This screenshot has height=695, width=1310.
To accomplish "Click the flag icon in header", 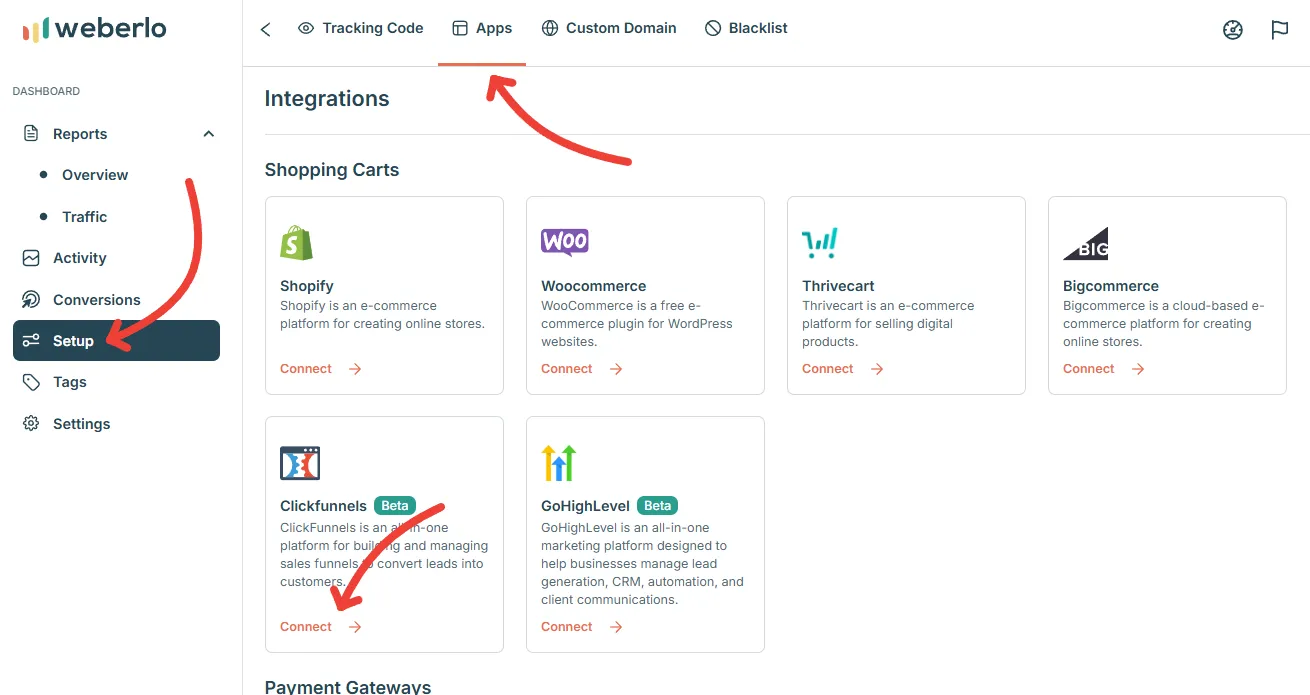I will pyautogui.click(x=1280, y=30).
